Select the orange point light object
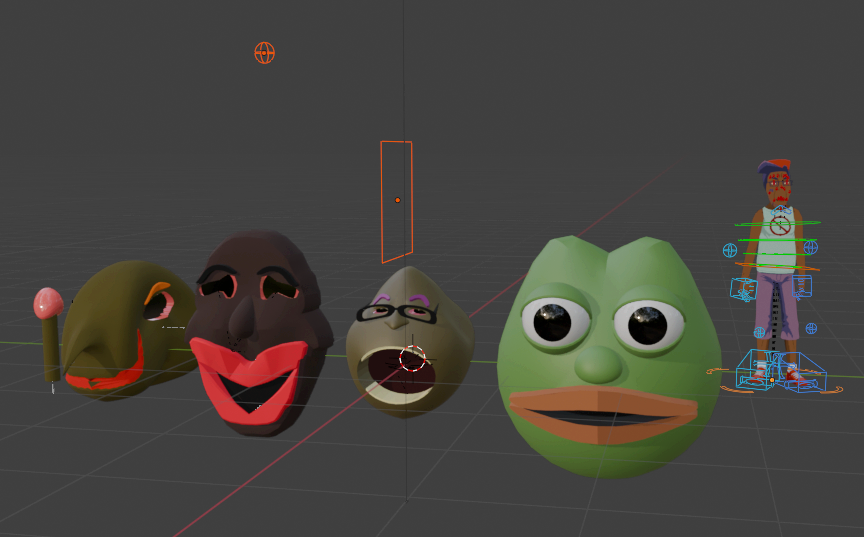Screen dimensions: 864x537 point(264,53)
